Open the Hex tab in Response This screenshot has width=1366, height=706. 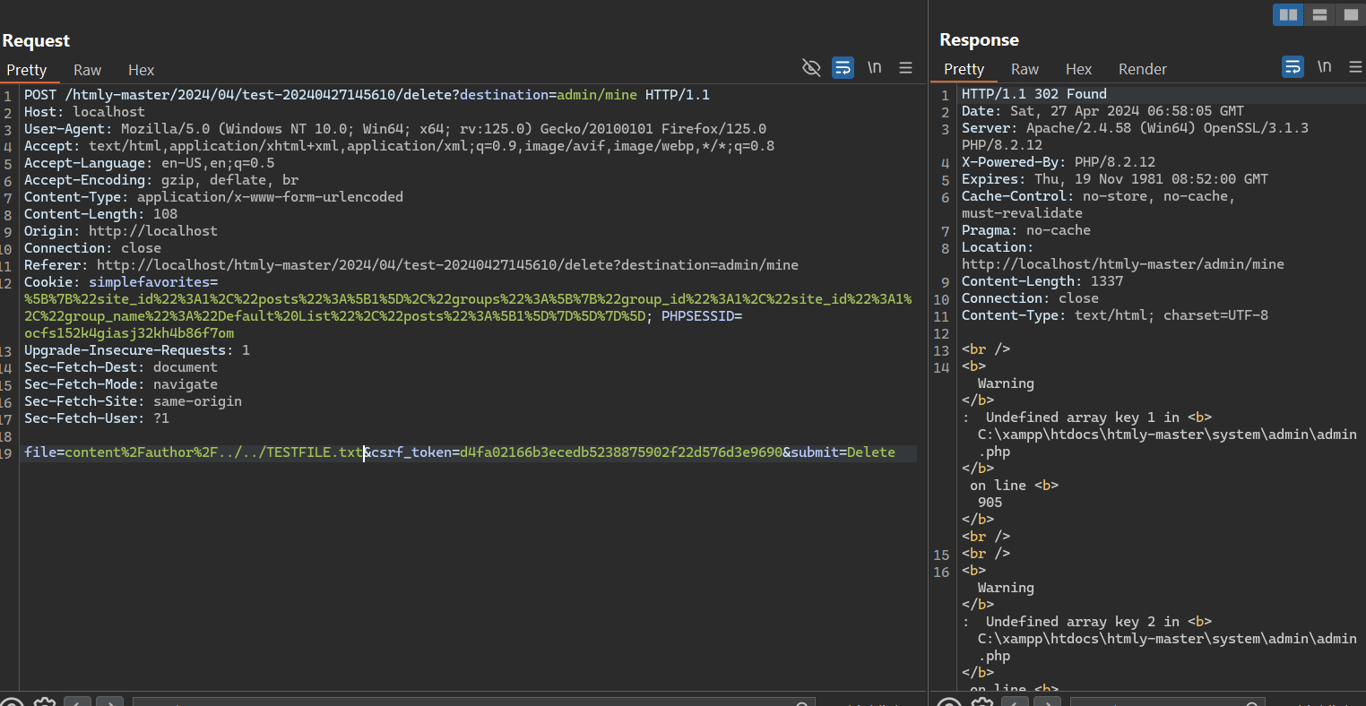click(x=1079, y=69)
